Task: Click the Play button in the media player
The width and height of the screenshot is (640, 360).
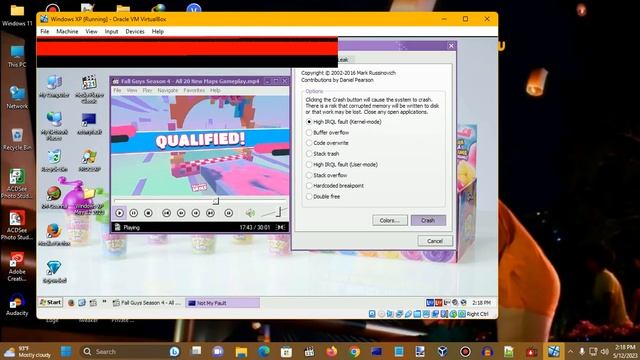Action: 120,213
